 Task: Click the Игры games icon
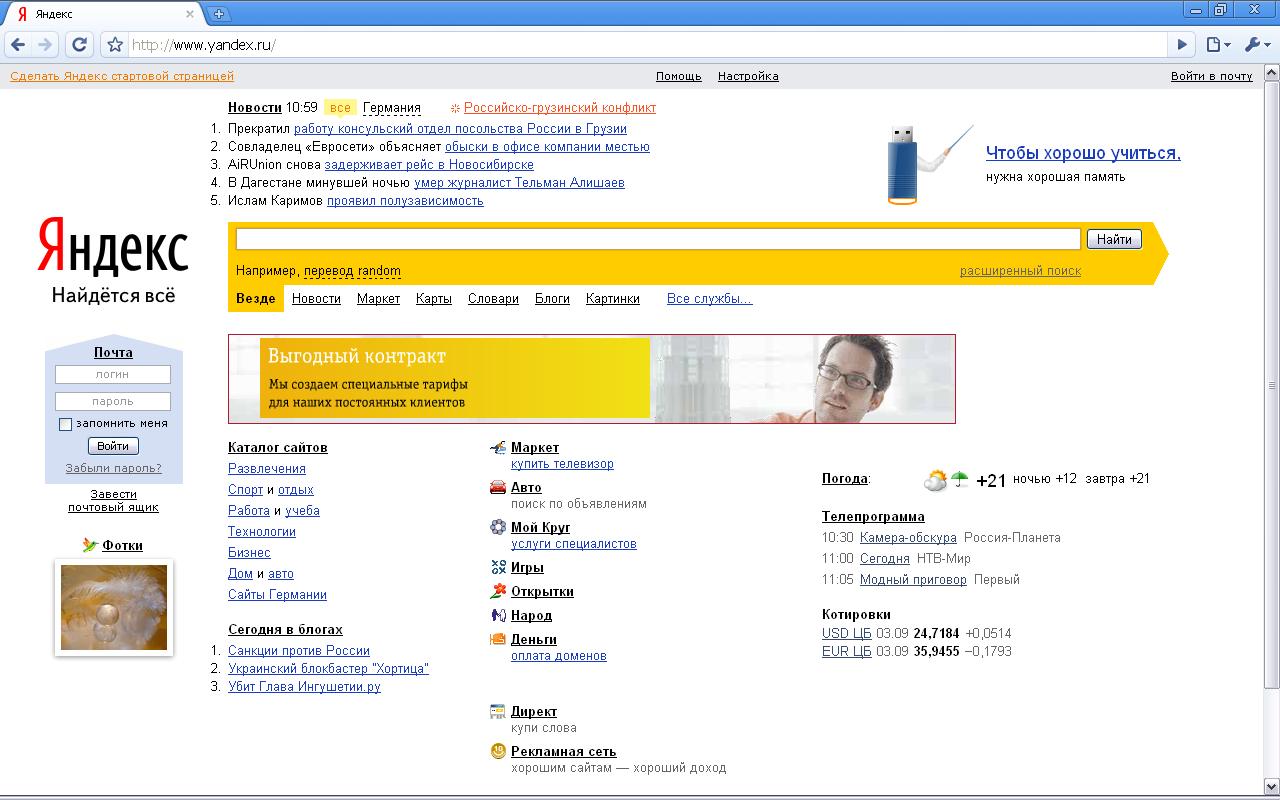click(x=498, y=567)
